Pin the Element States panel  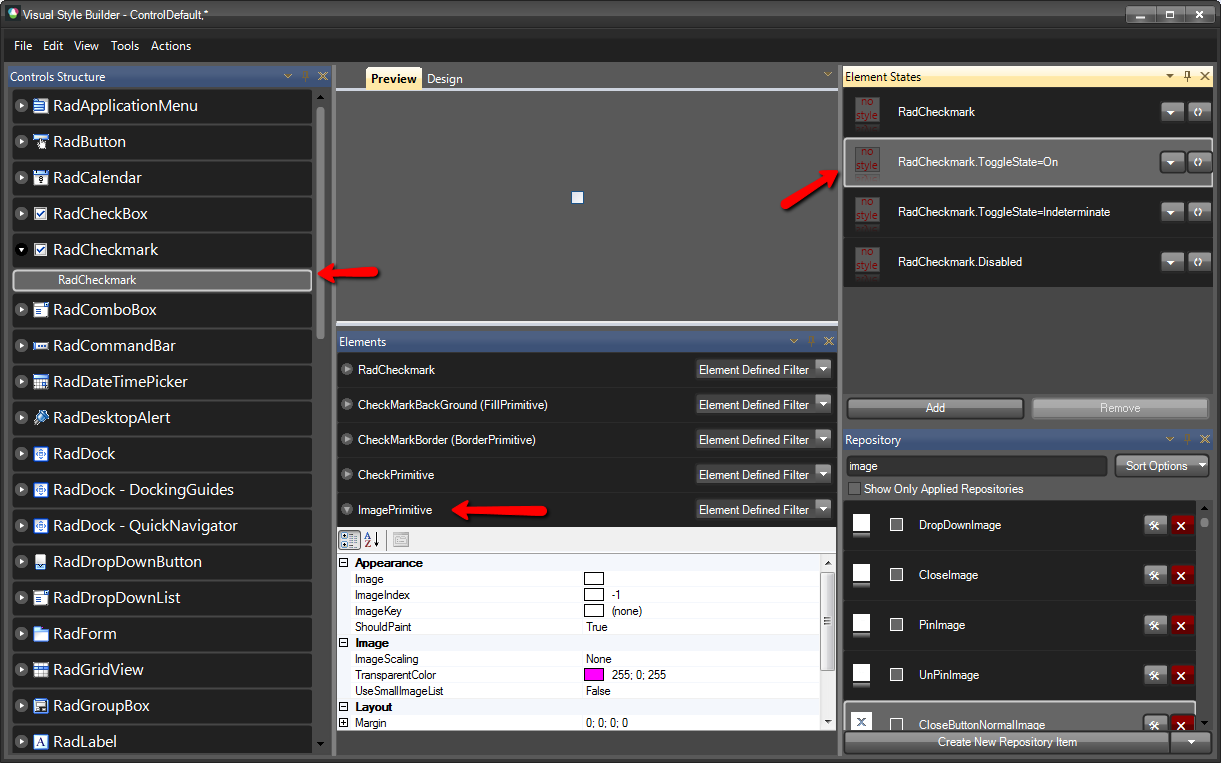(x=1187, y=76)
